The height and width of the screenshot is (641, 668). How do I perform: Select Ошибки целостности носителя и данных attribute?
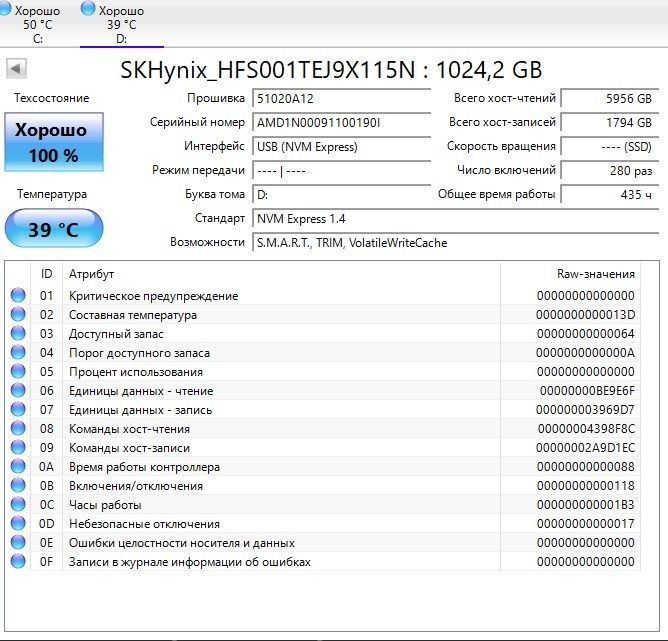tap(181, 543)
